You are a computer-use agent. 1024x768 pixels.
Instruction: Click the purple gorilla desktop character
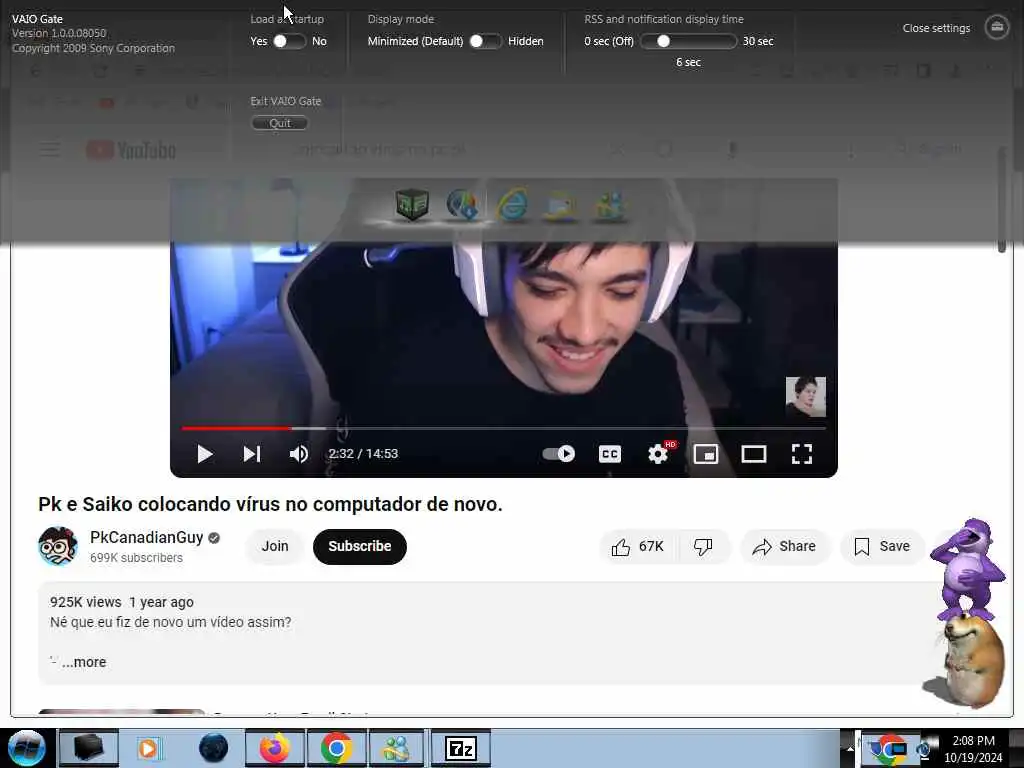[x=968, y=568]
